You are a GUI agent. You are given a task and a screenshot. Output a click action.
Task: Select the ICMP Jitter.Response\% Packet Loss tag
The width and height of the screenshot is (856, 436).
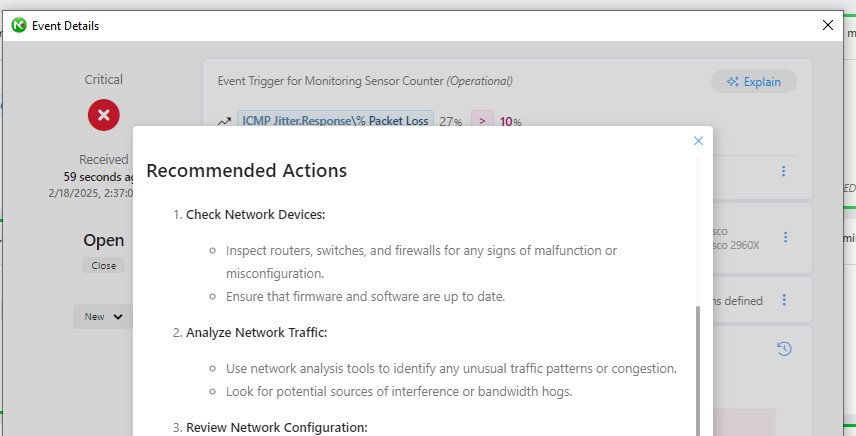click(335, 121)
